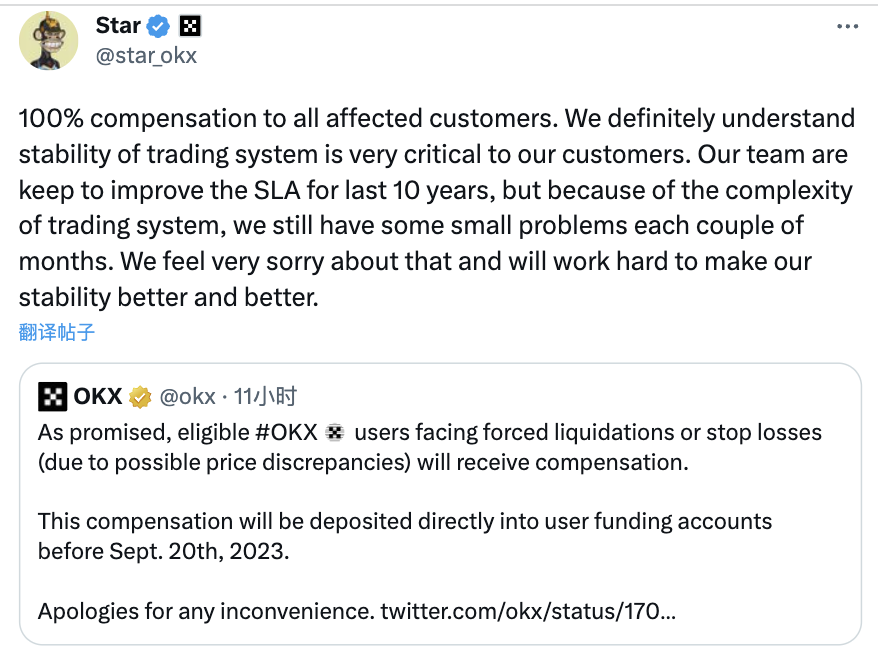878x656 pixels.
Task: Click the OKX square logo beside Star's name
Action: click(x=189, y=25)
